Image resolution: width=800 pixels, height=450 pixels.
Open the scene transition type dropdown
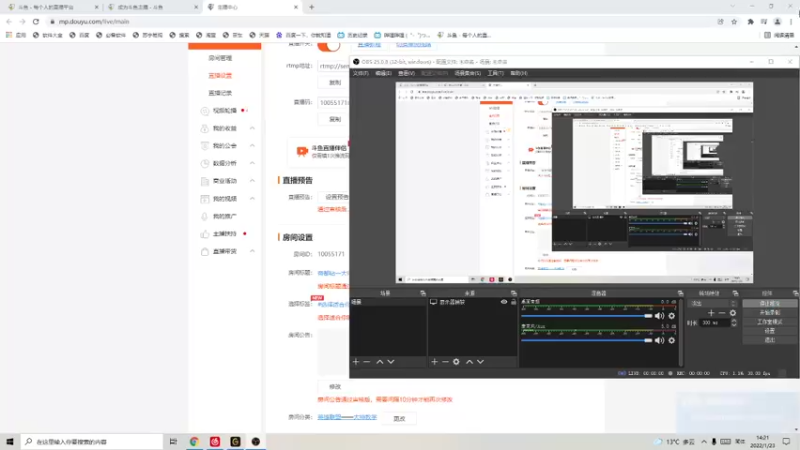pyautogui.click(x=714, y=304)
